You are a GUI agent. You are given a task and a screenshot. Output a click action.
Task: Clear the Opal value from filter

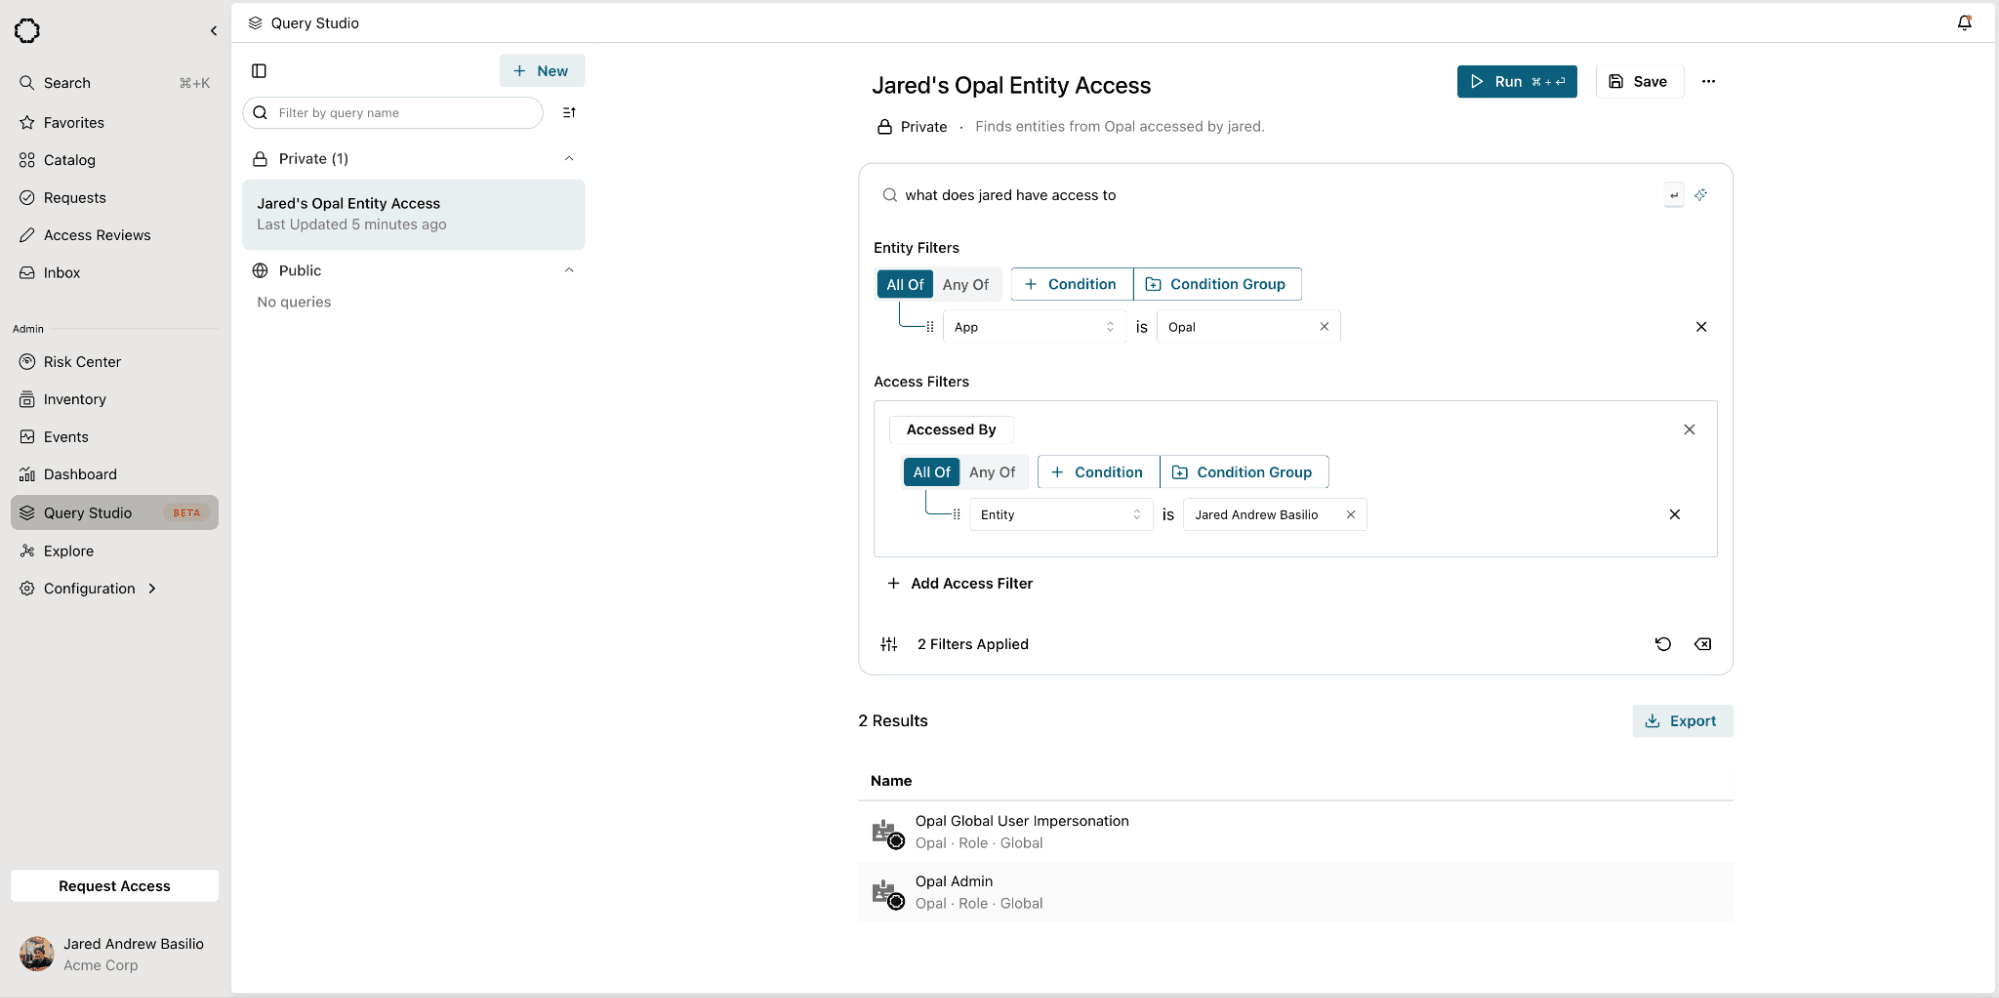click(1324, 327)
